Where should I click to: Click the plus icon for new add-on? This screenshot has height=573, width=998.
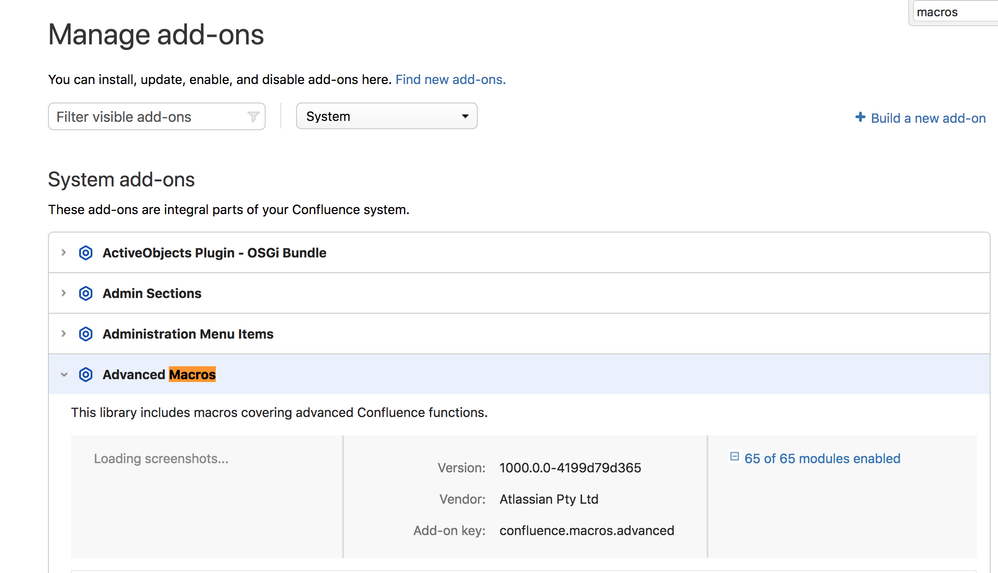point(860,117)
